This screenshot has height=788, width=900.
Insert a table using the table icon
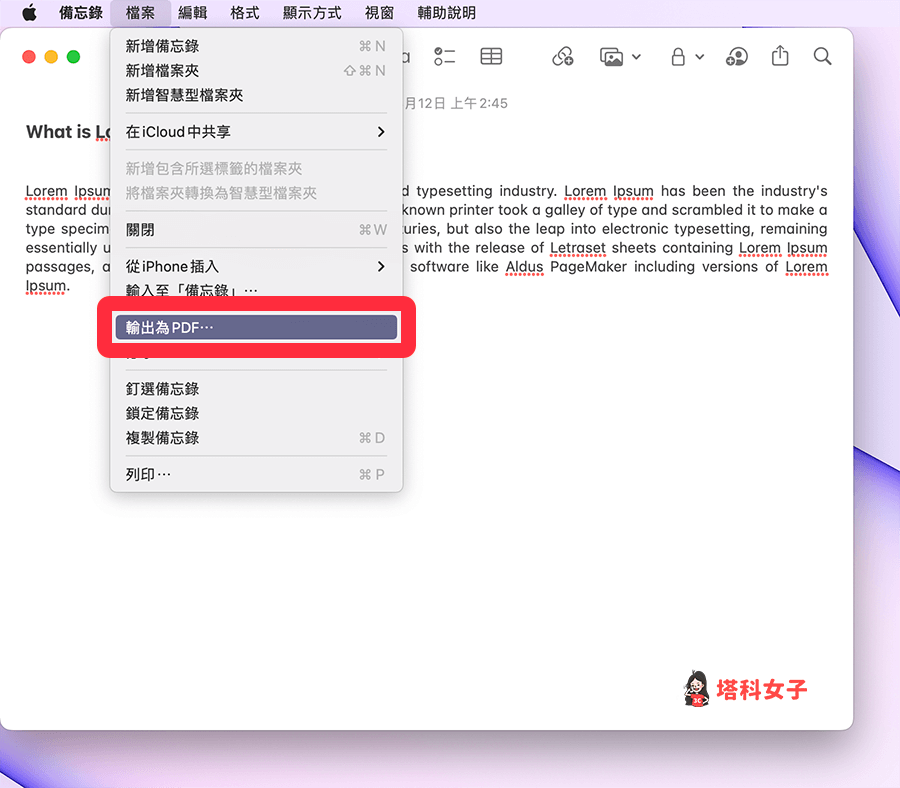(491, 57)
